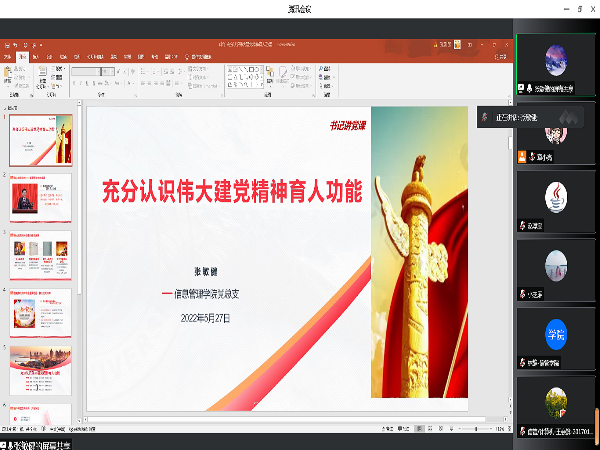Adjust the zoom slider in status bar
Image resolution: width=600 pixels, height=450 pixels.
click(x=478, y=428)
